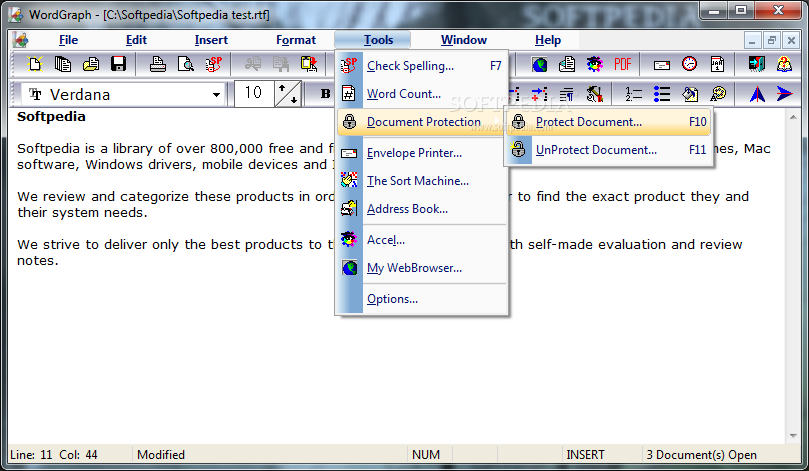Open the web browser globe icon in toolbar
The height and width of the screenshot is (471, 809).
pos(539,64)
